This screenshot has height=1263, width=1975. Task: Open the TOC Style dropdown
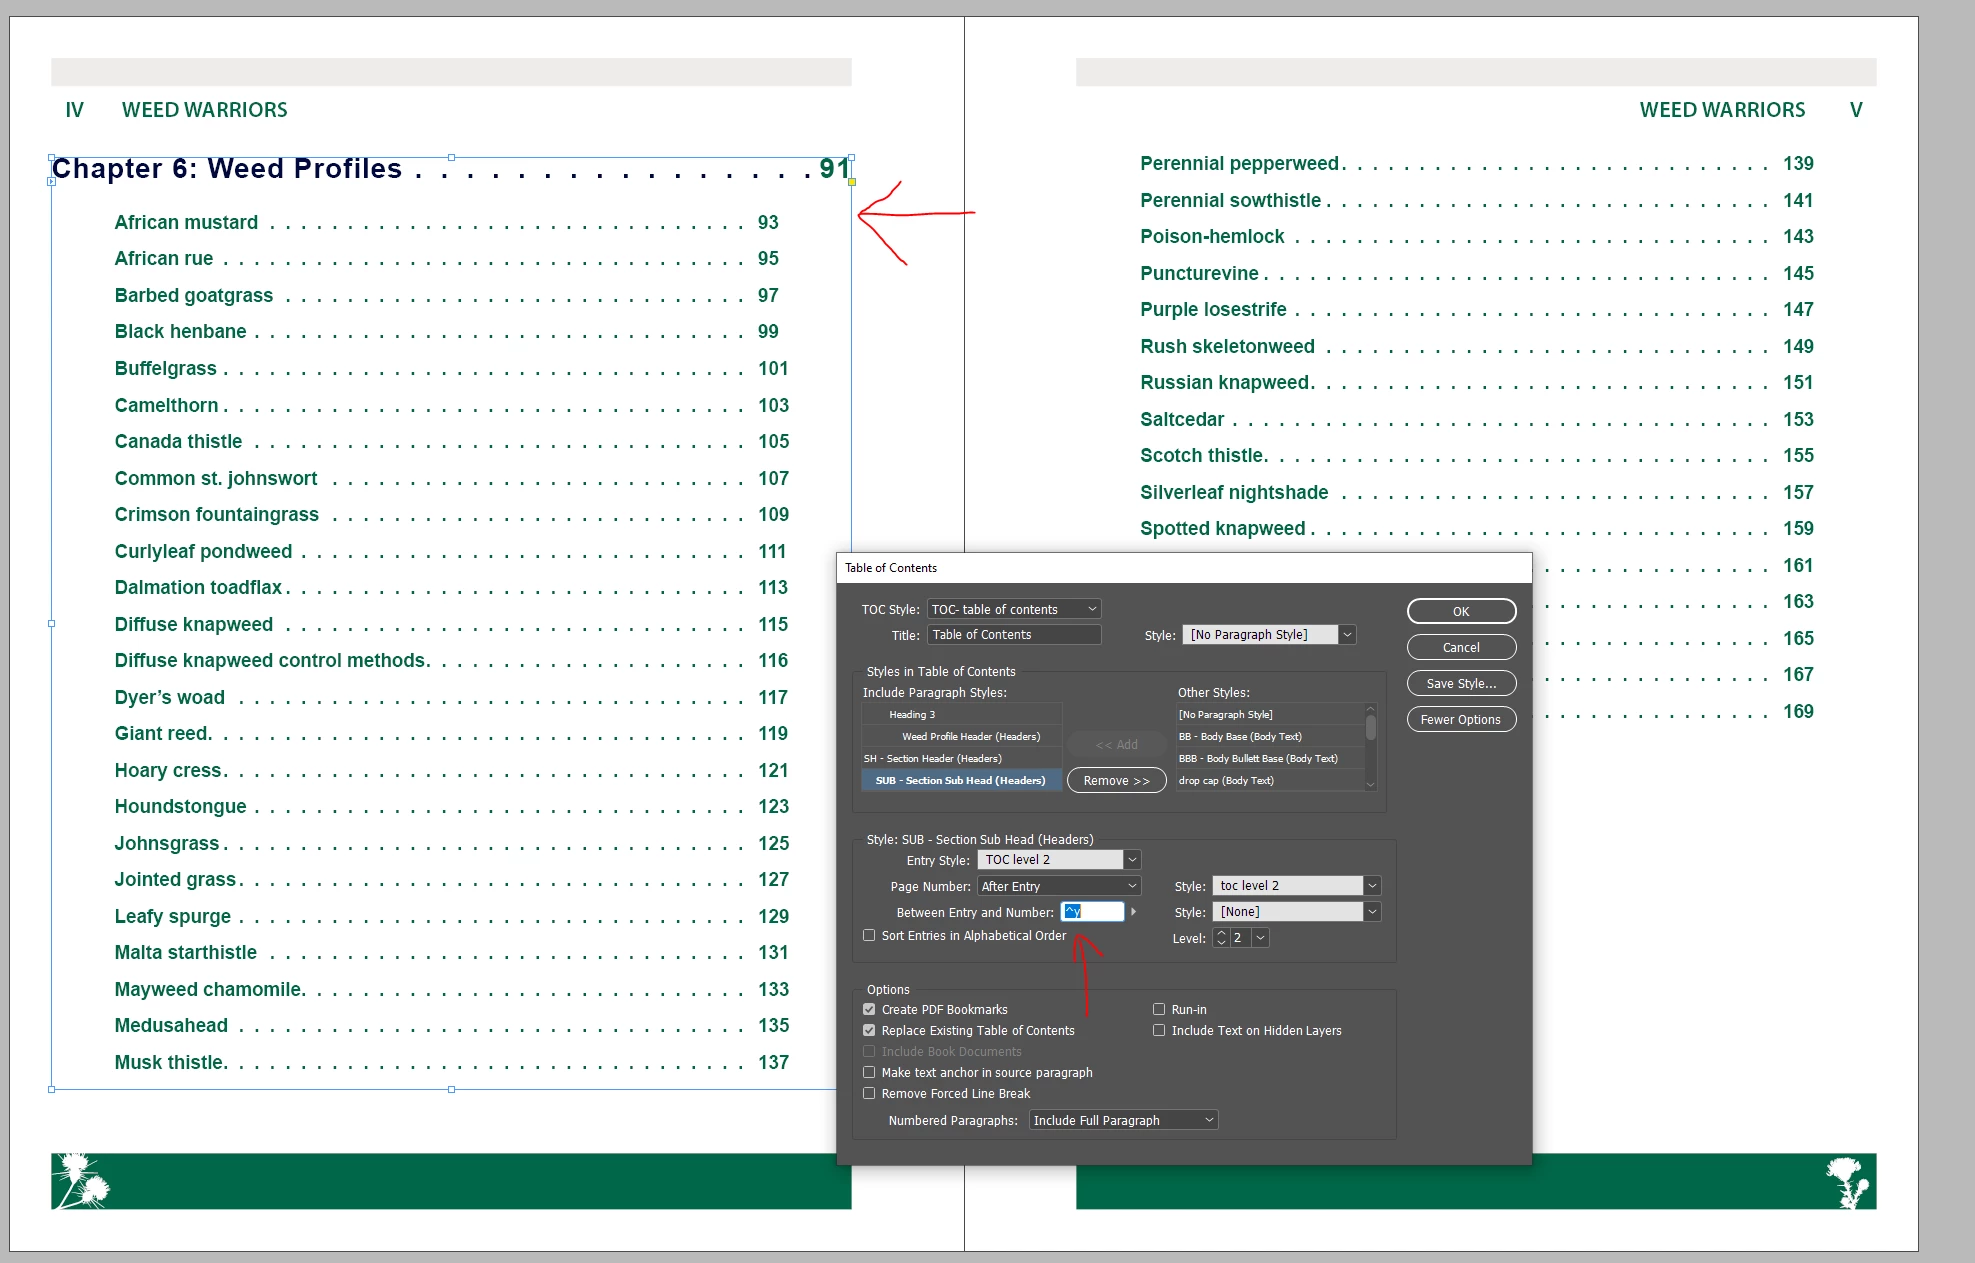[1014, 609]
